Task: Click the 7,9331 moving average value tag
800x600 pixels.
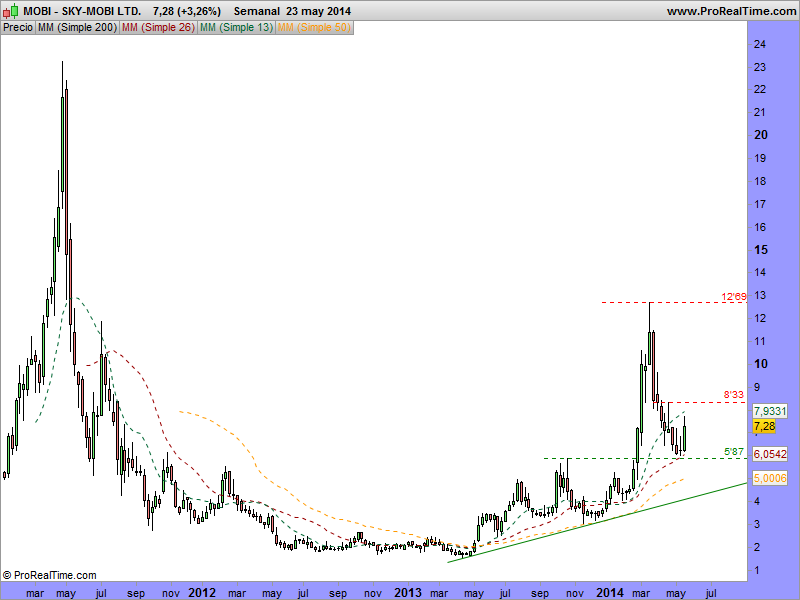Action: [x=770, y=411]
